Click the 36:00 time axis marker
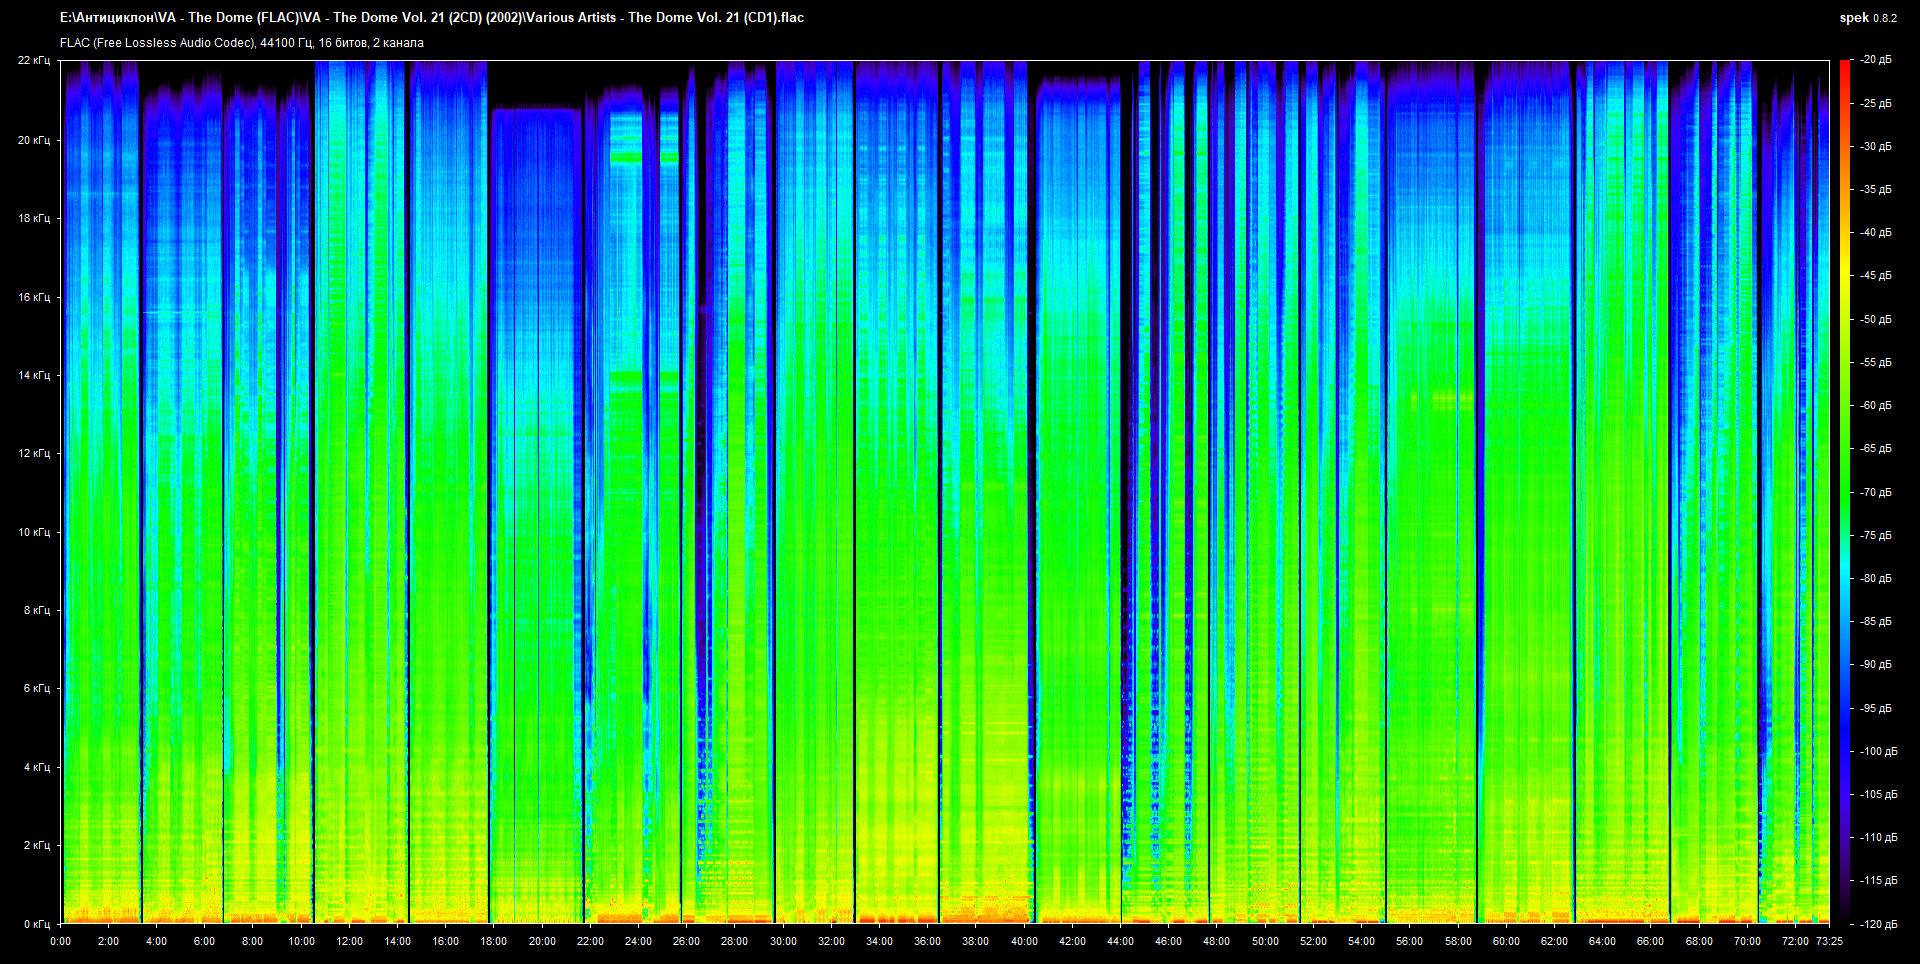 pos(927,941)
